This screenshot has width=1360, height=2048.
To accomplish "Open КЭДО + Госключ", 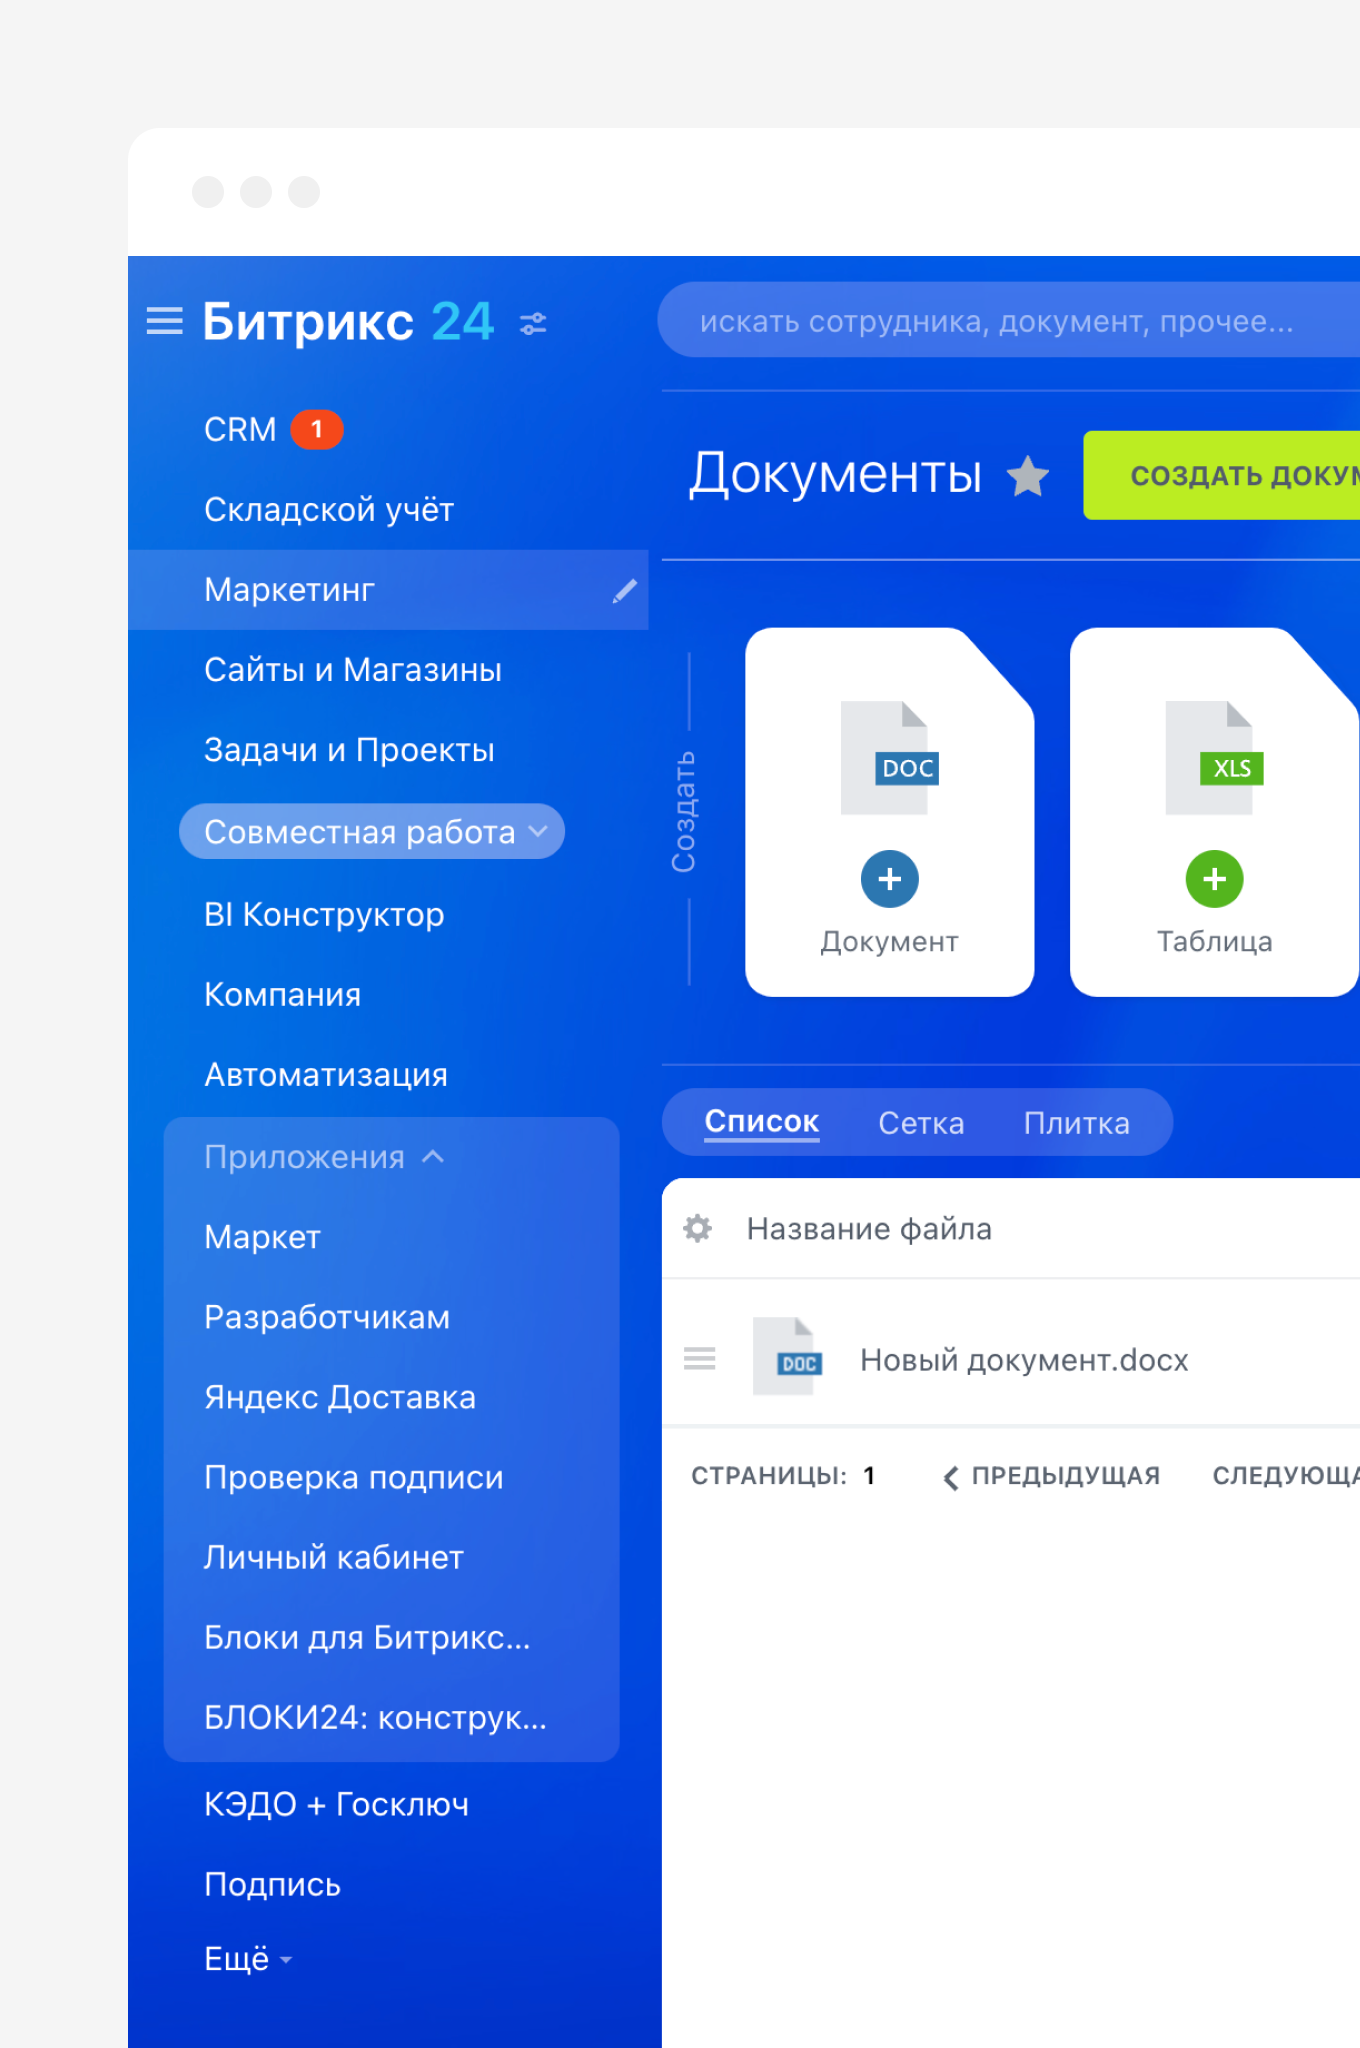I will 337,1804.
